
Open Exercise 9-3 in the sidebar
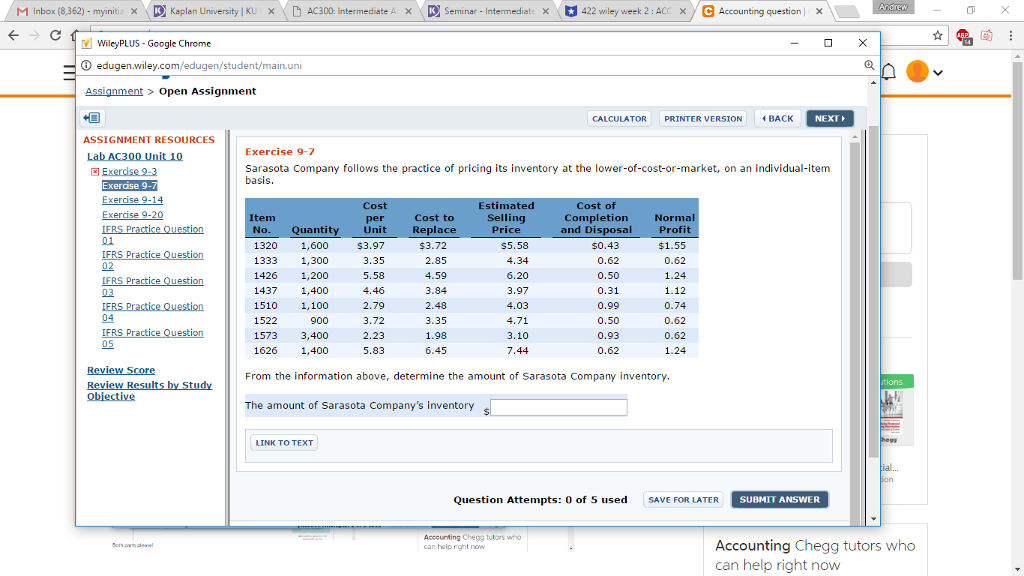[129, 171]
